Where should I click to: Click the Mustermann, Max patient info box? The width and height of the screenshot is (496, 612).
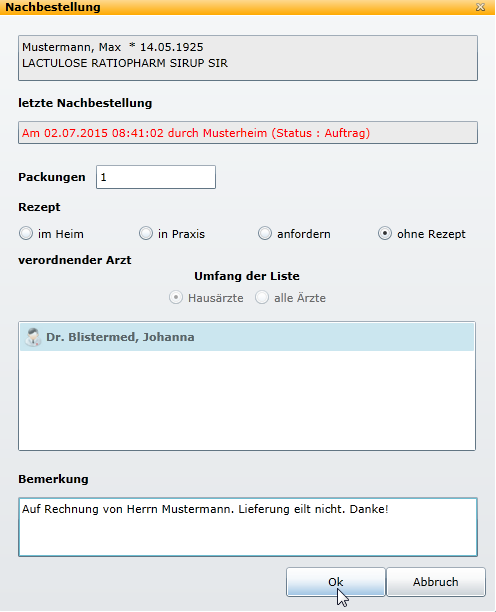248,58
